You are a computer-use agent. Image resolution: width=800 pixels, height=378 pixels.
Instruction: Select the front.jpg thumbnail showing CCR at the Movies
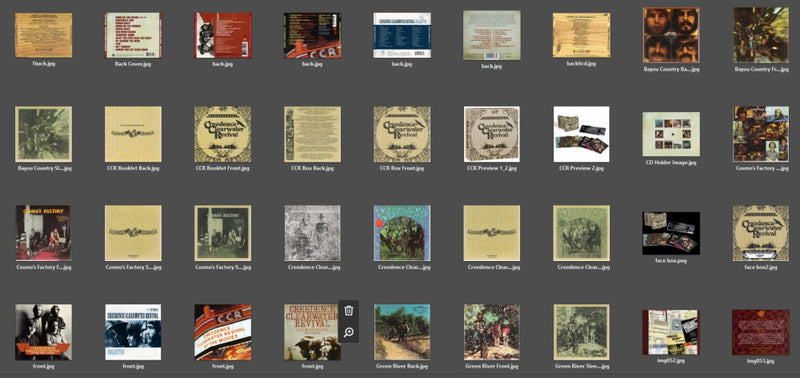[223, 332]
